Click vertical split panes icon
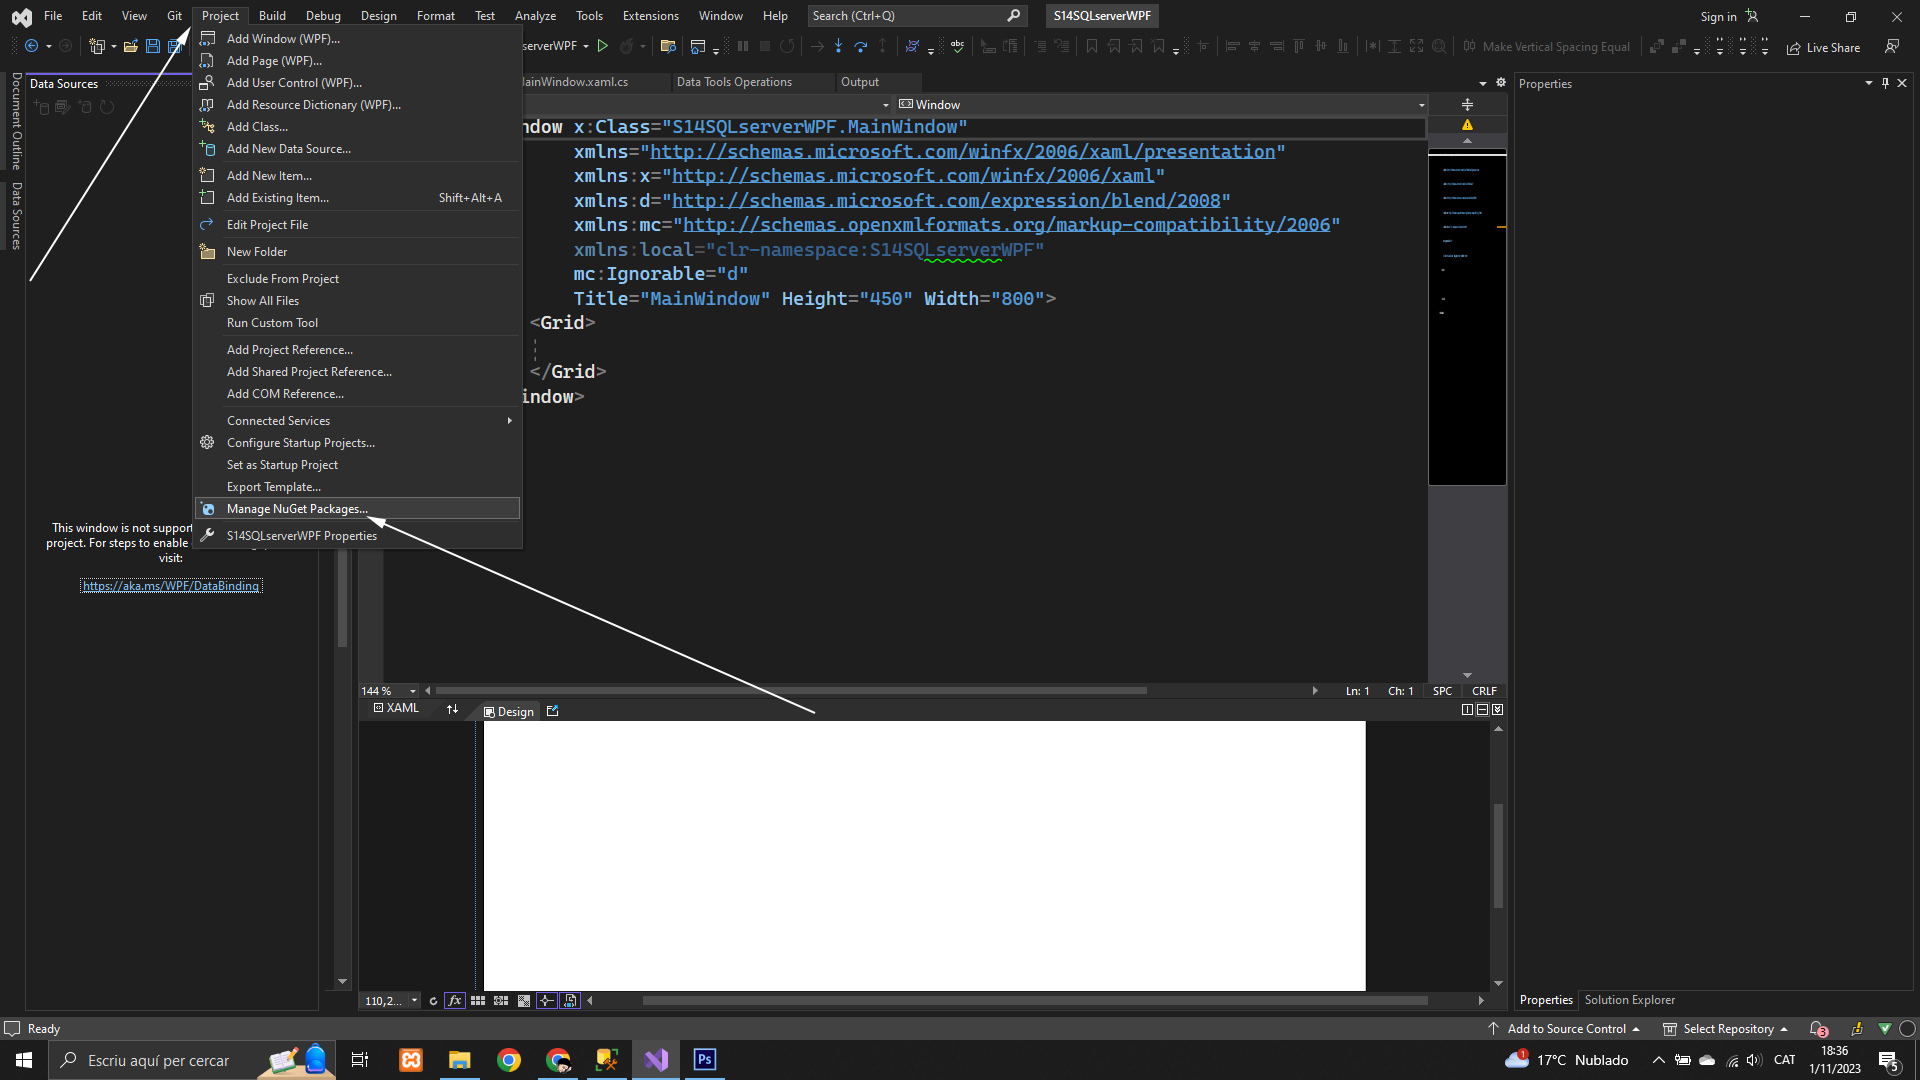The image size is (1920, 1080). click(x=1467, y=710)
